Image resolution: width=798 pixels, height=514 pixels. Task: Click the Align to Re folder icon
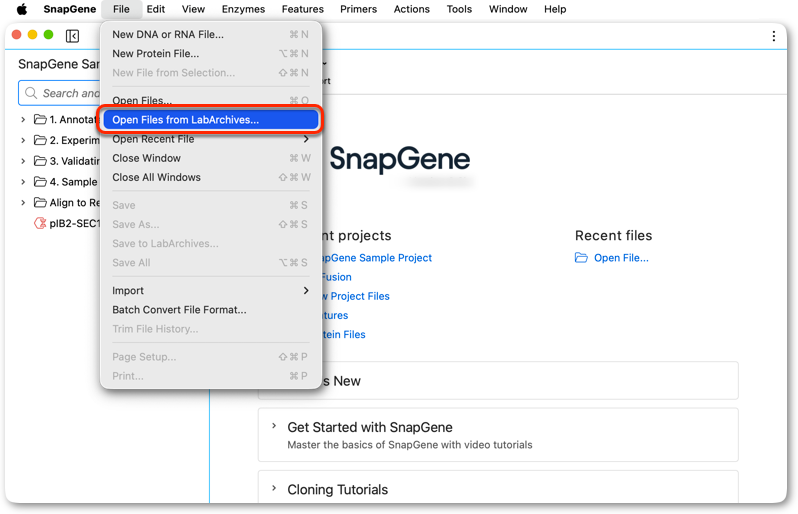40,203
